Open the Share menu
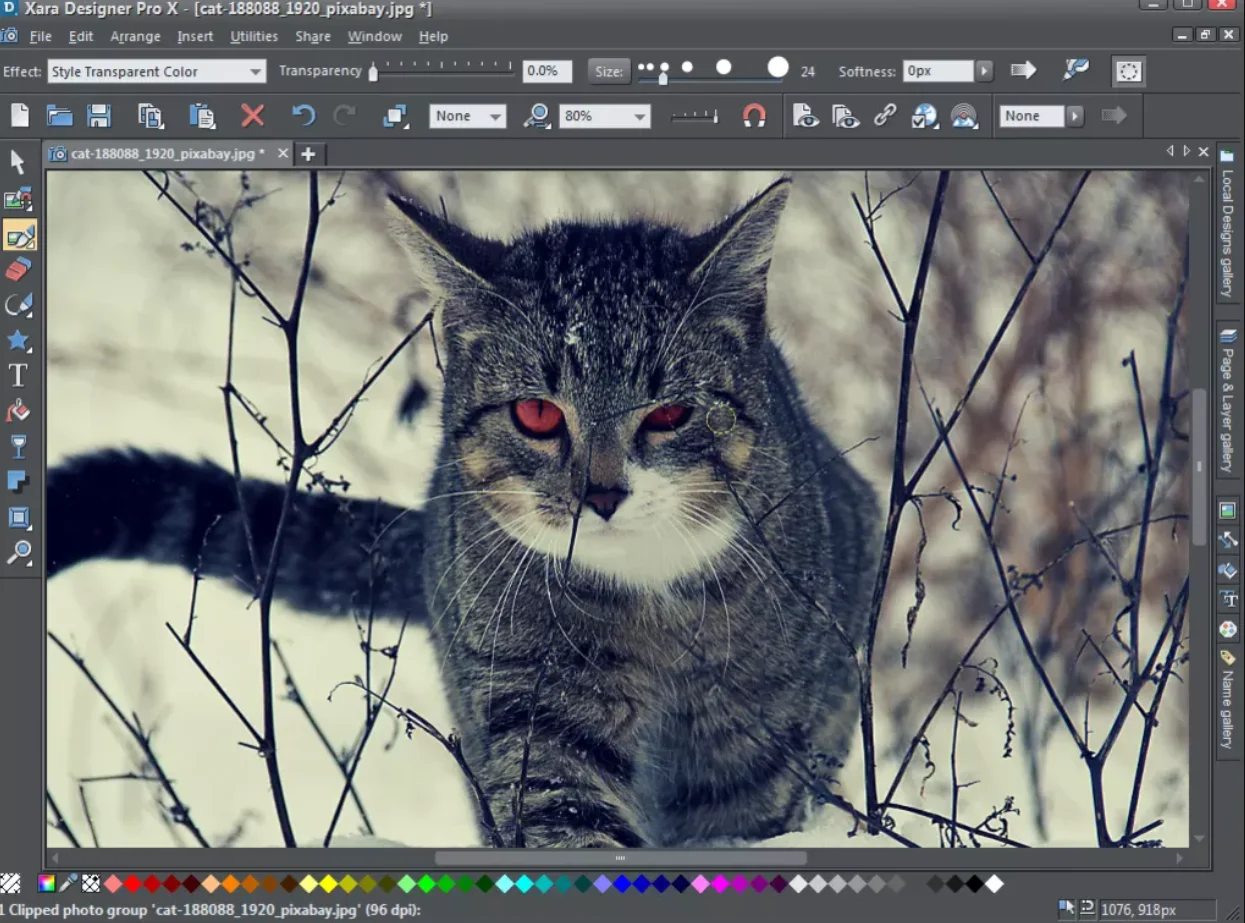 click(313, 36)
